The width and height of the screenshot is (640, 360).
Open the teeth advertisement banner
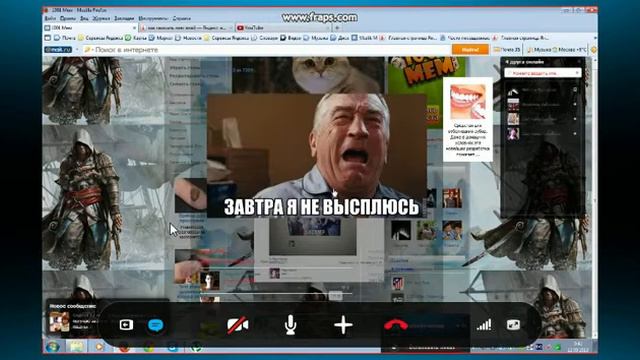tap(468, 120)
